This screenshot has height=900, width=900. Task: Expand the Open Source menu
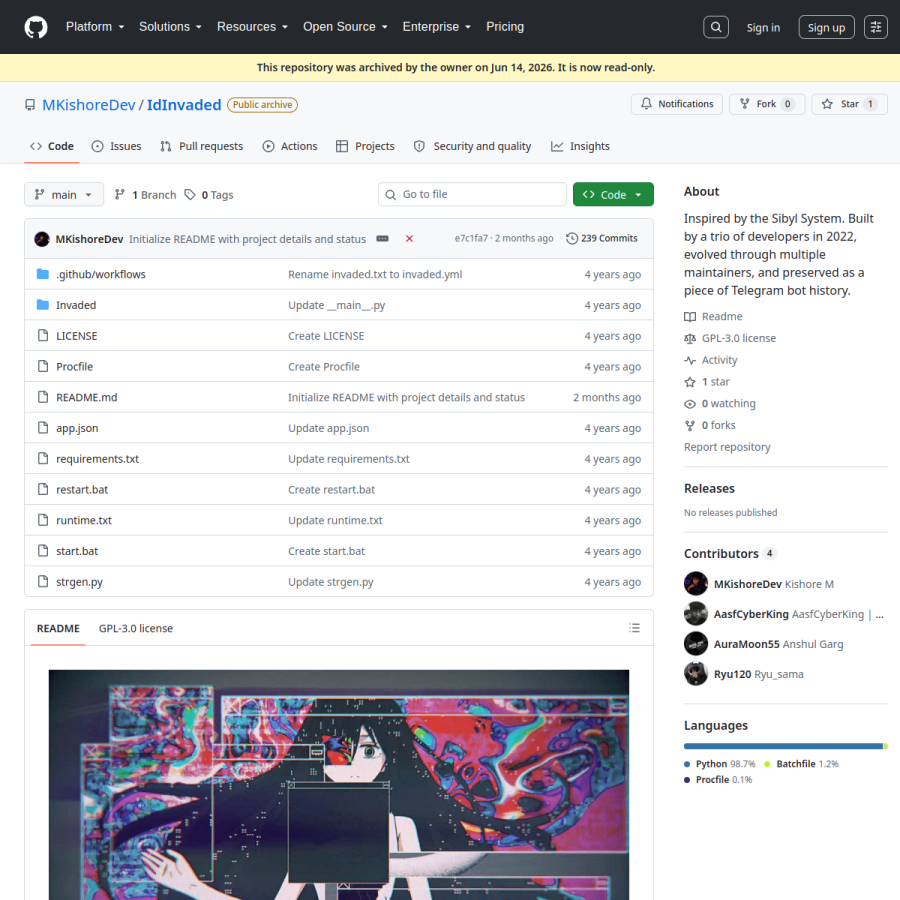(345, 27)
